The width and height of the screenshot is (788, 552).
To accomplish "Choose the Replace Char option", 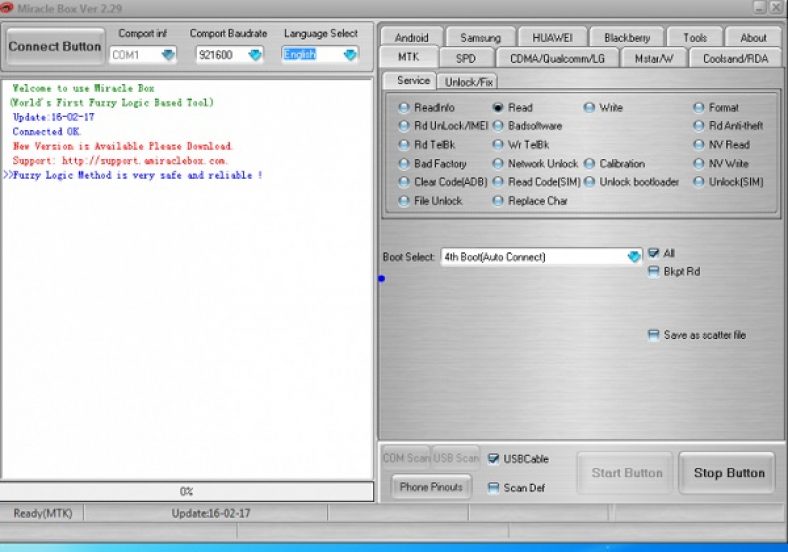I will (x=530, y=201).
